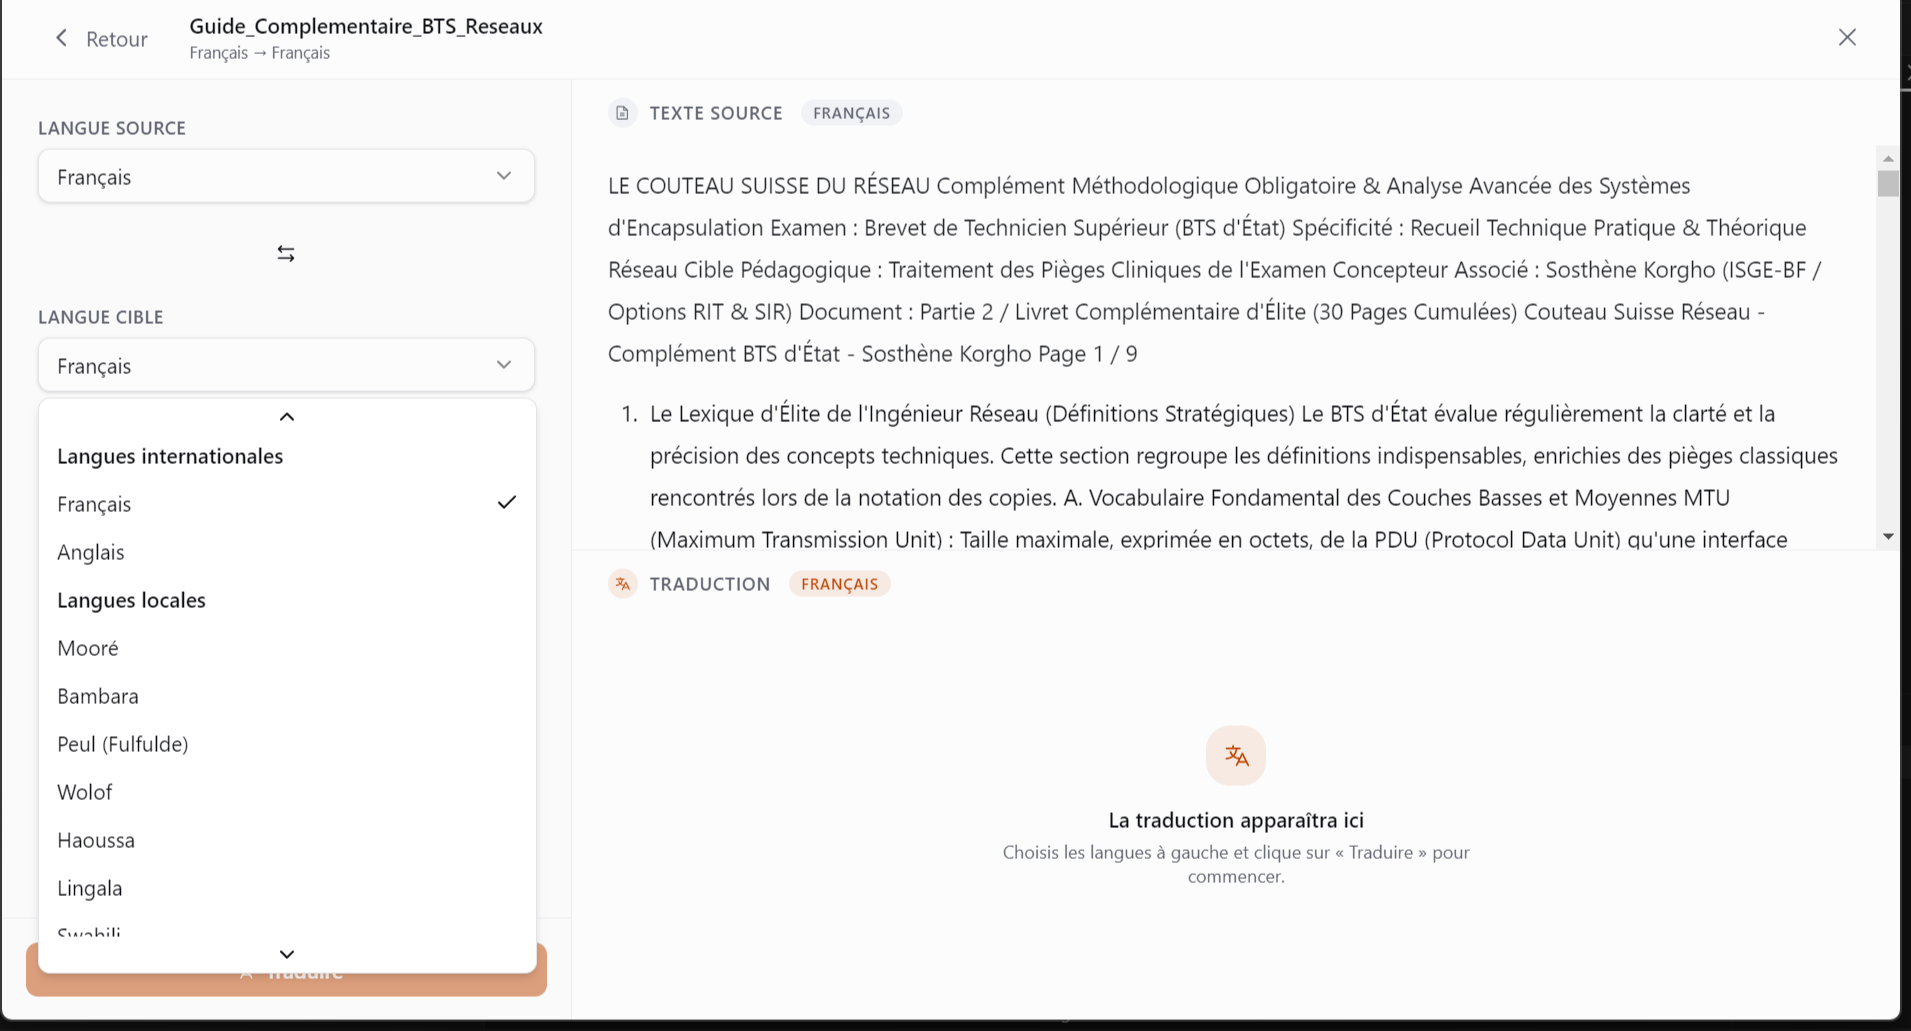The height and width of the screenshot is (1031, 1911).
Task: Click the dropdown list scroll-up chevron
Action: pos(287,417)
